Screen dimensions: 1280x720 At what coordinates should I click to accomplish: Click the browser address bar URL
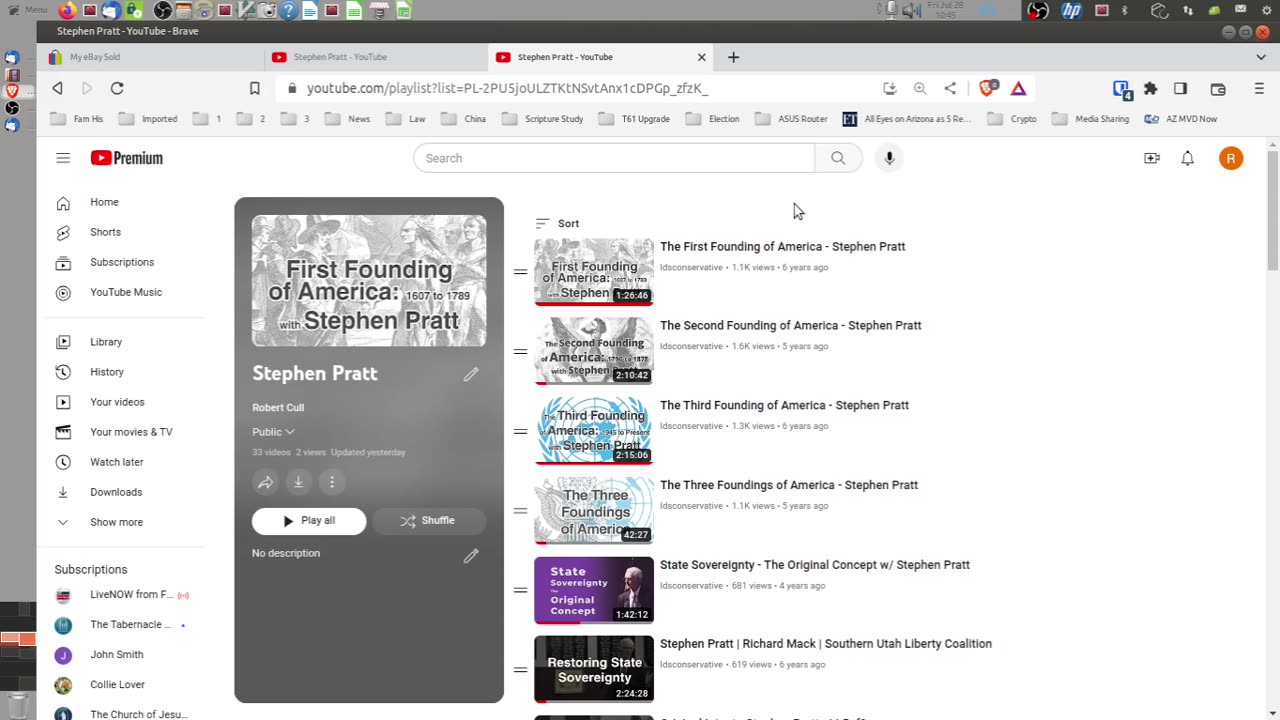(x=507, y=88)
